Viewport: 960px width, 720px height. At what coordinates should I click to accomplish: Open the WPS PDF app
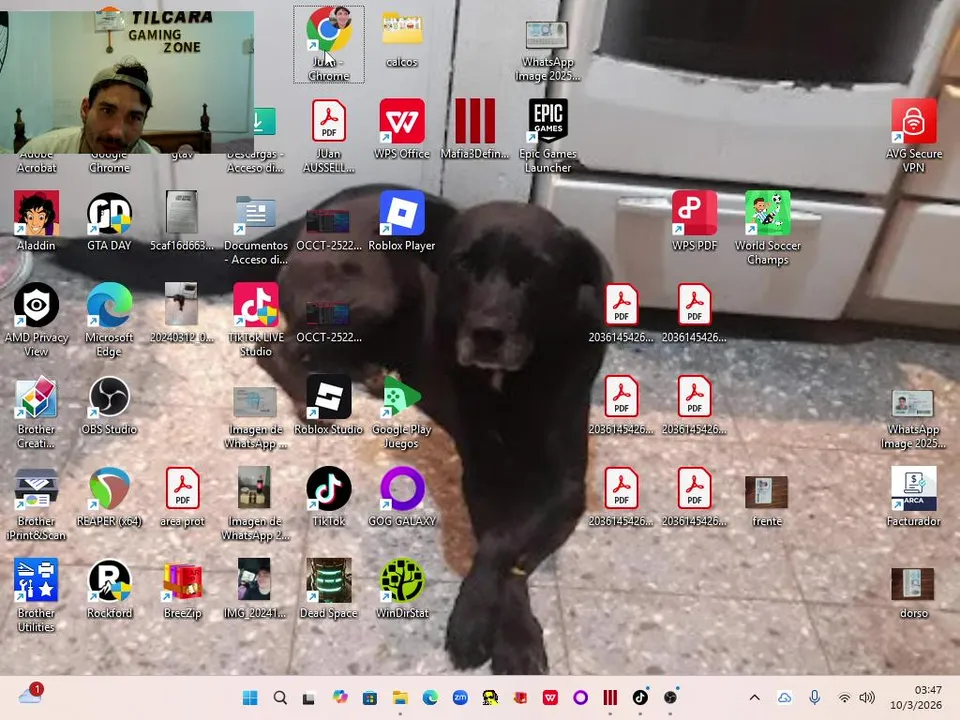coord(694,220)
